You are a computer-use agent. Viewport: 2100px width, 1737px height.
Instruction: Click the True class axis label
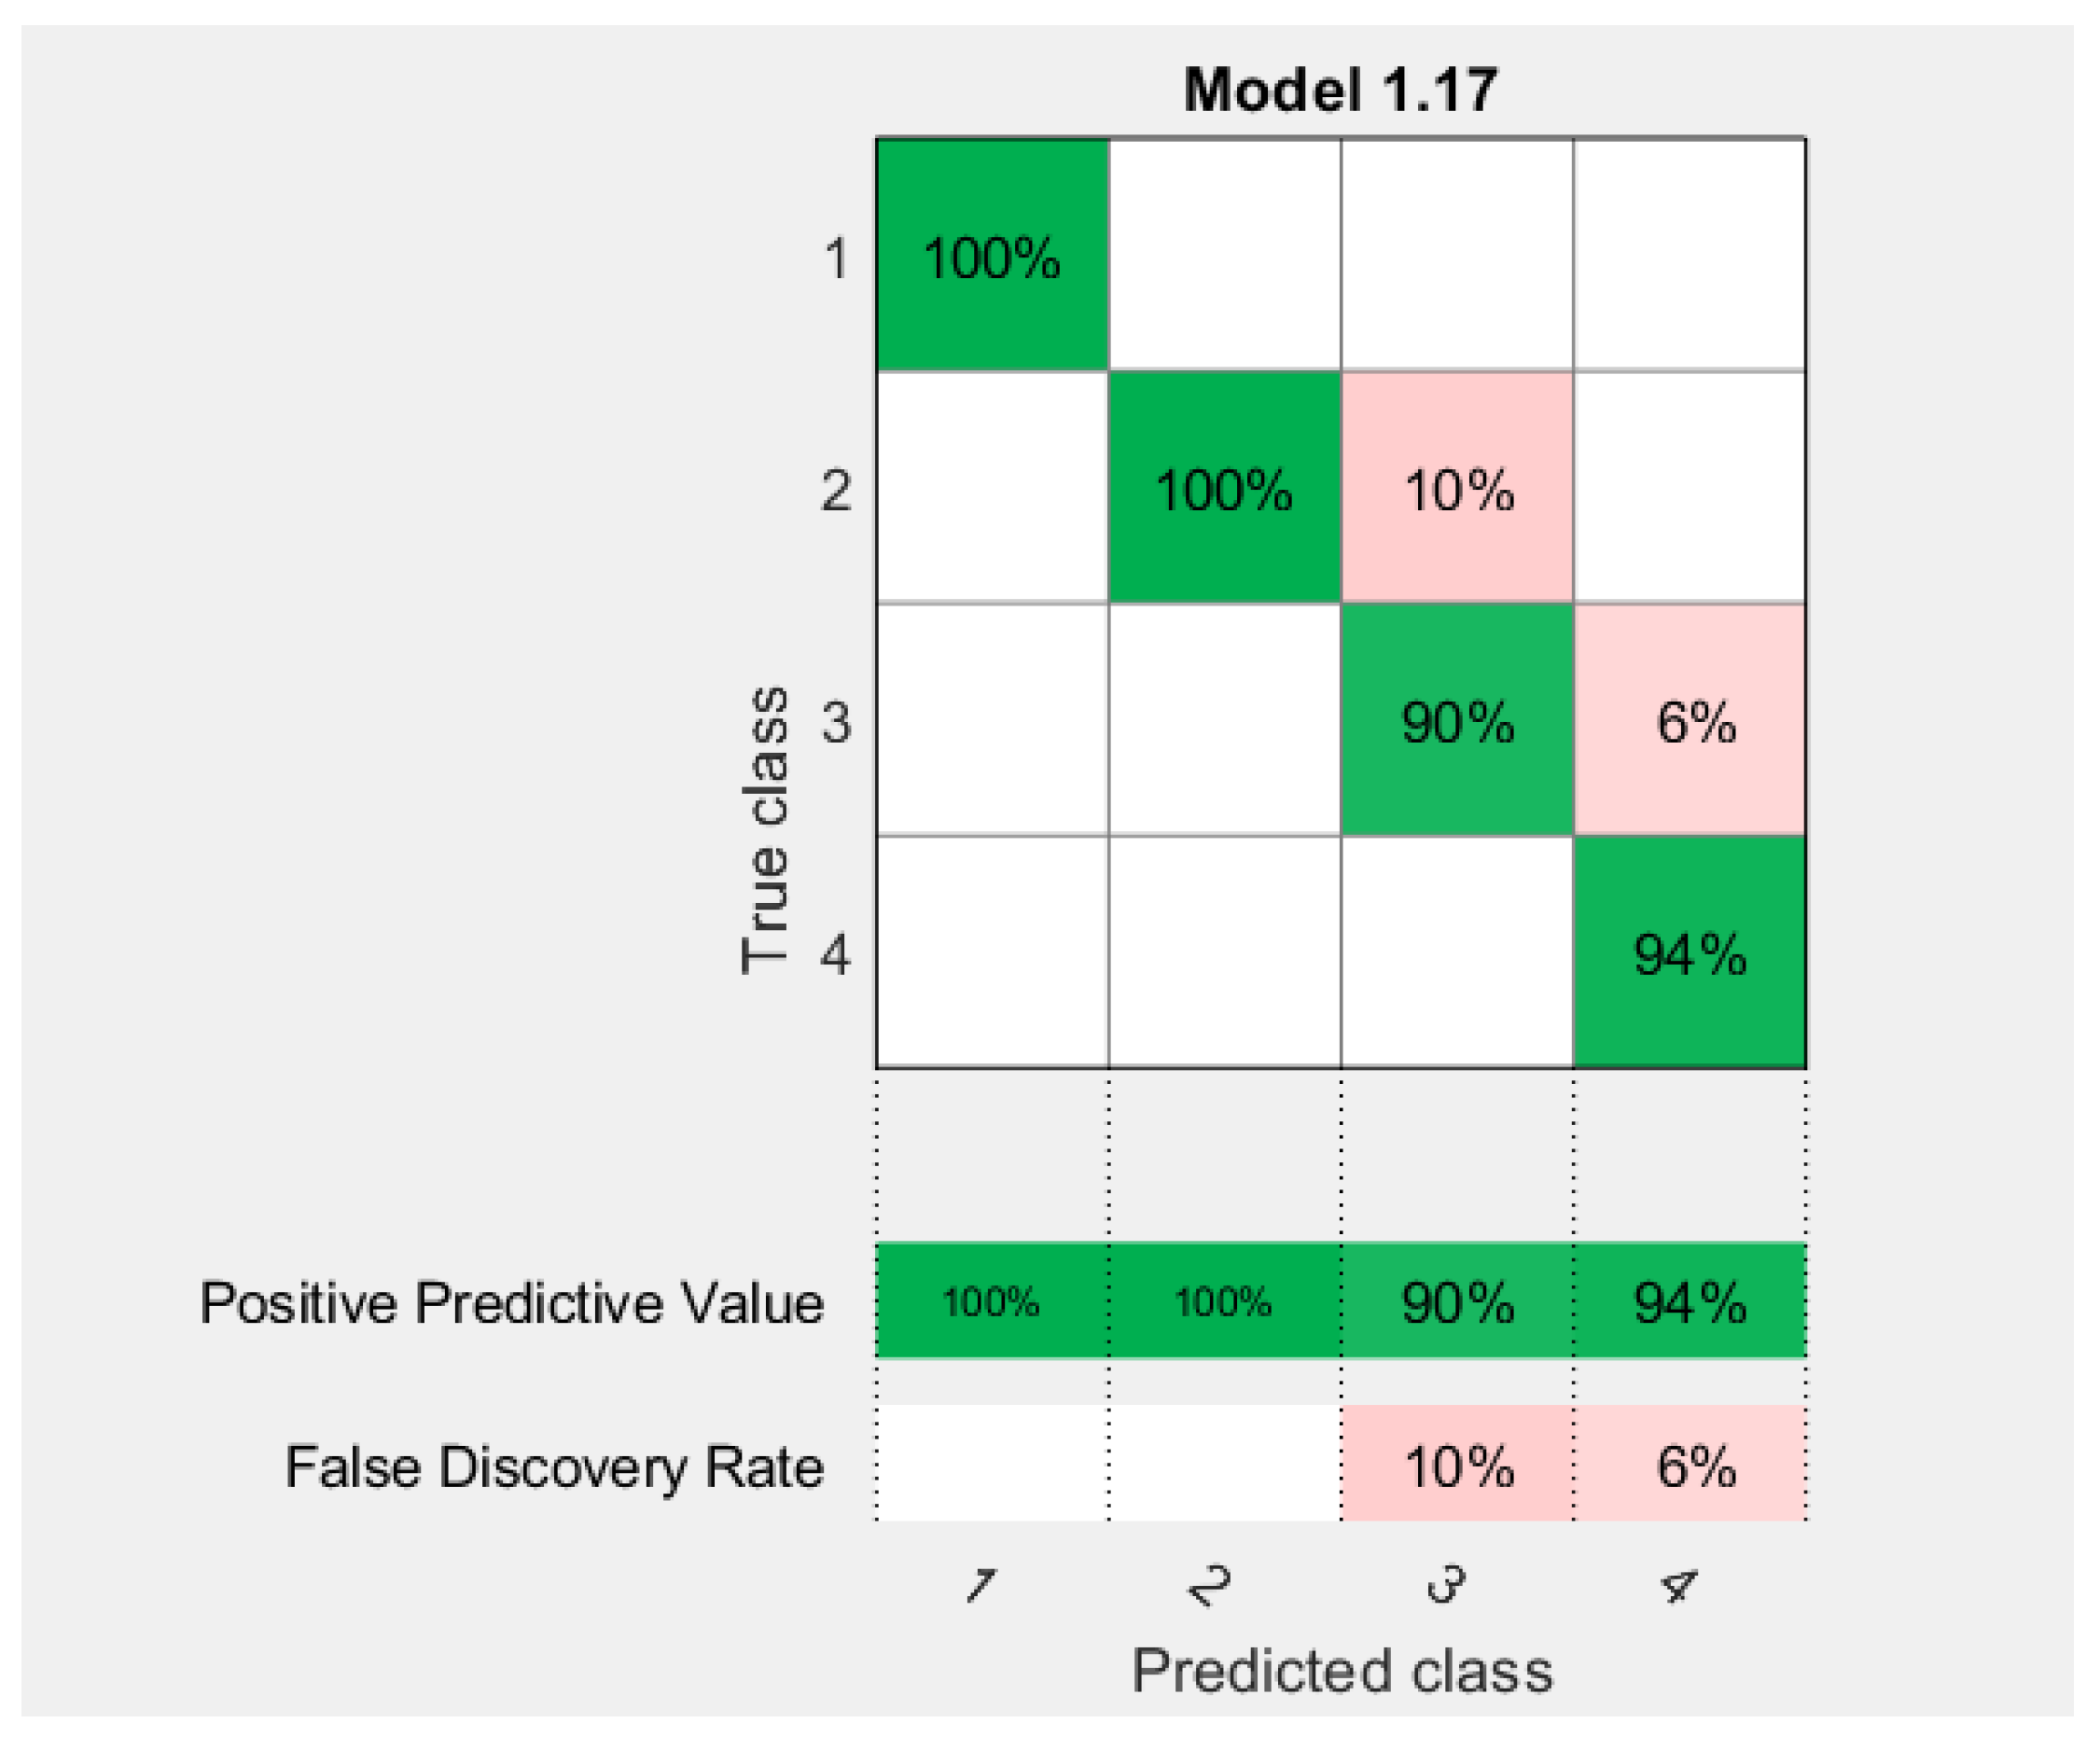(x=765, y=830)
